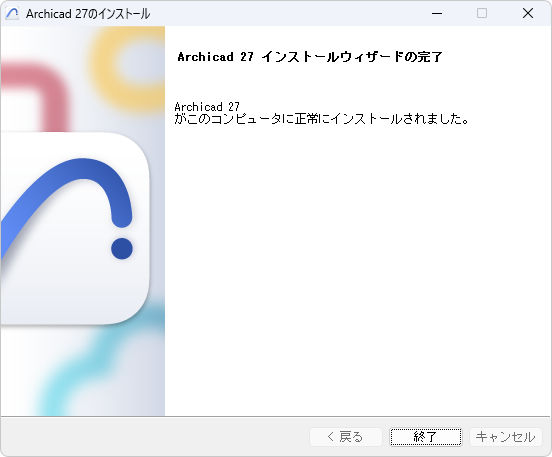The height and width of the screenshot is (457, 552).
Task: Click the maximize button in title bar
Action: coord(482,13)
